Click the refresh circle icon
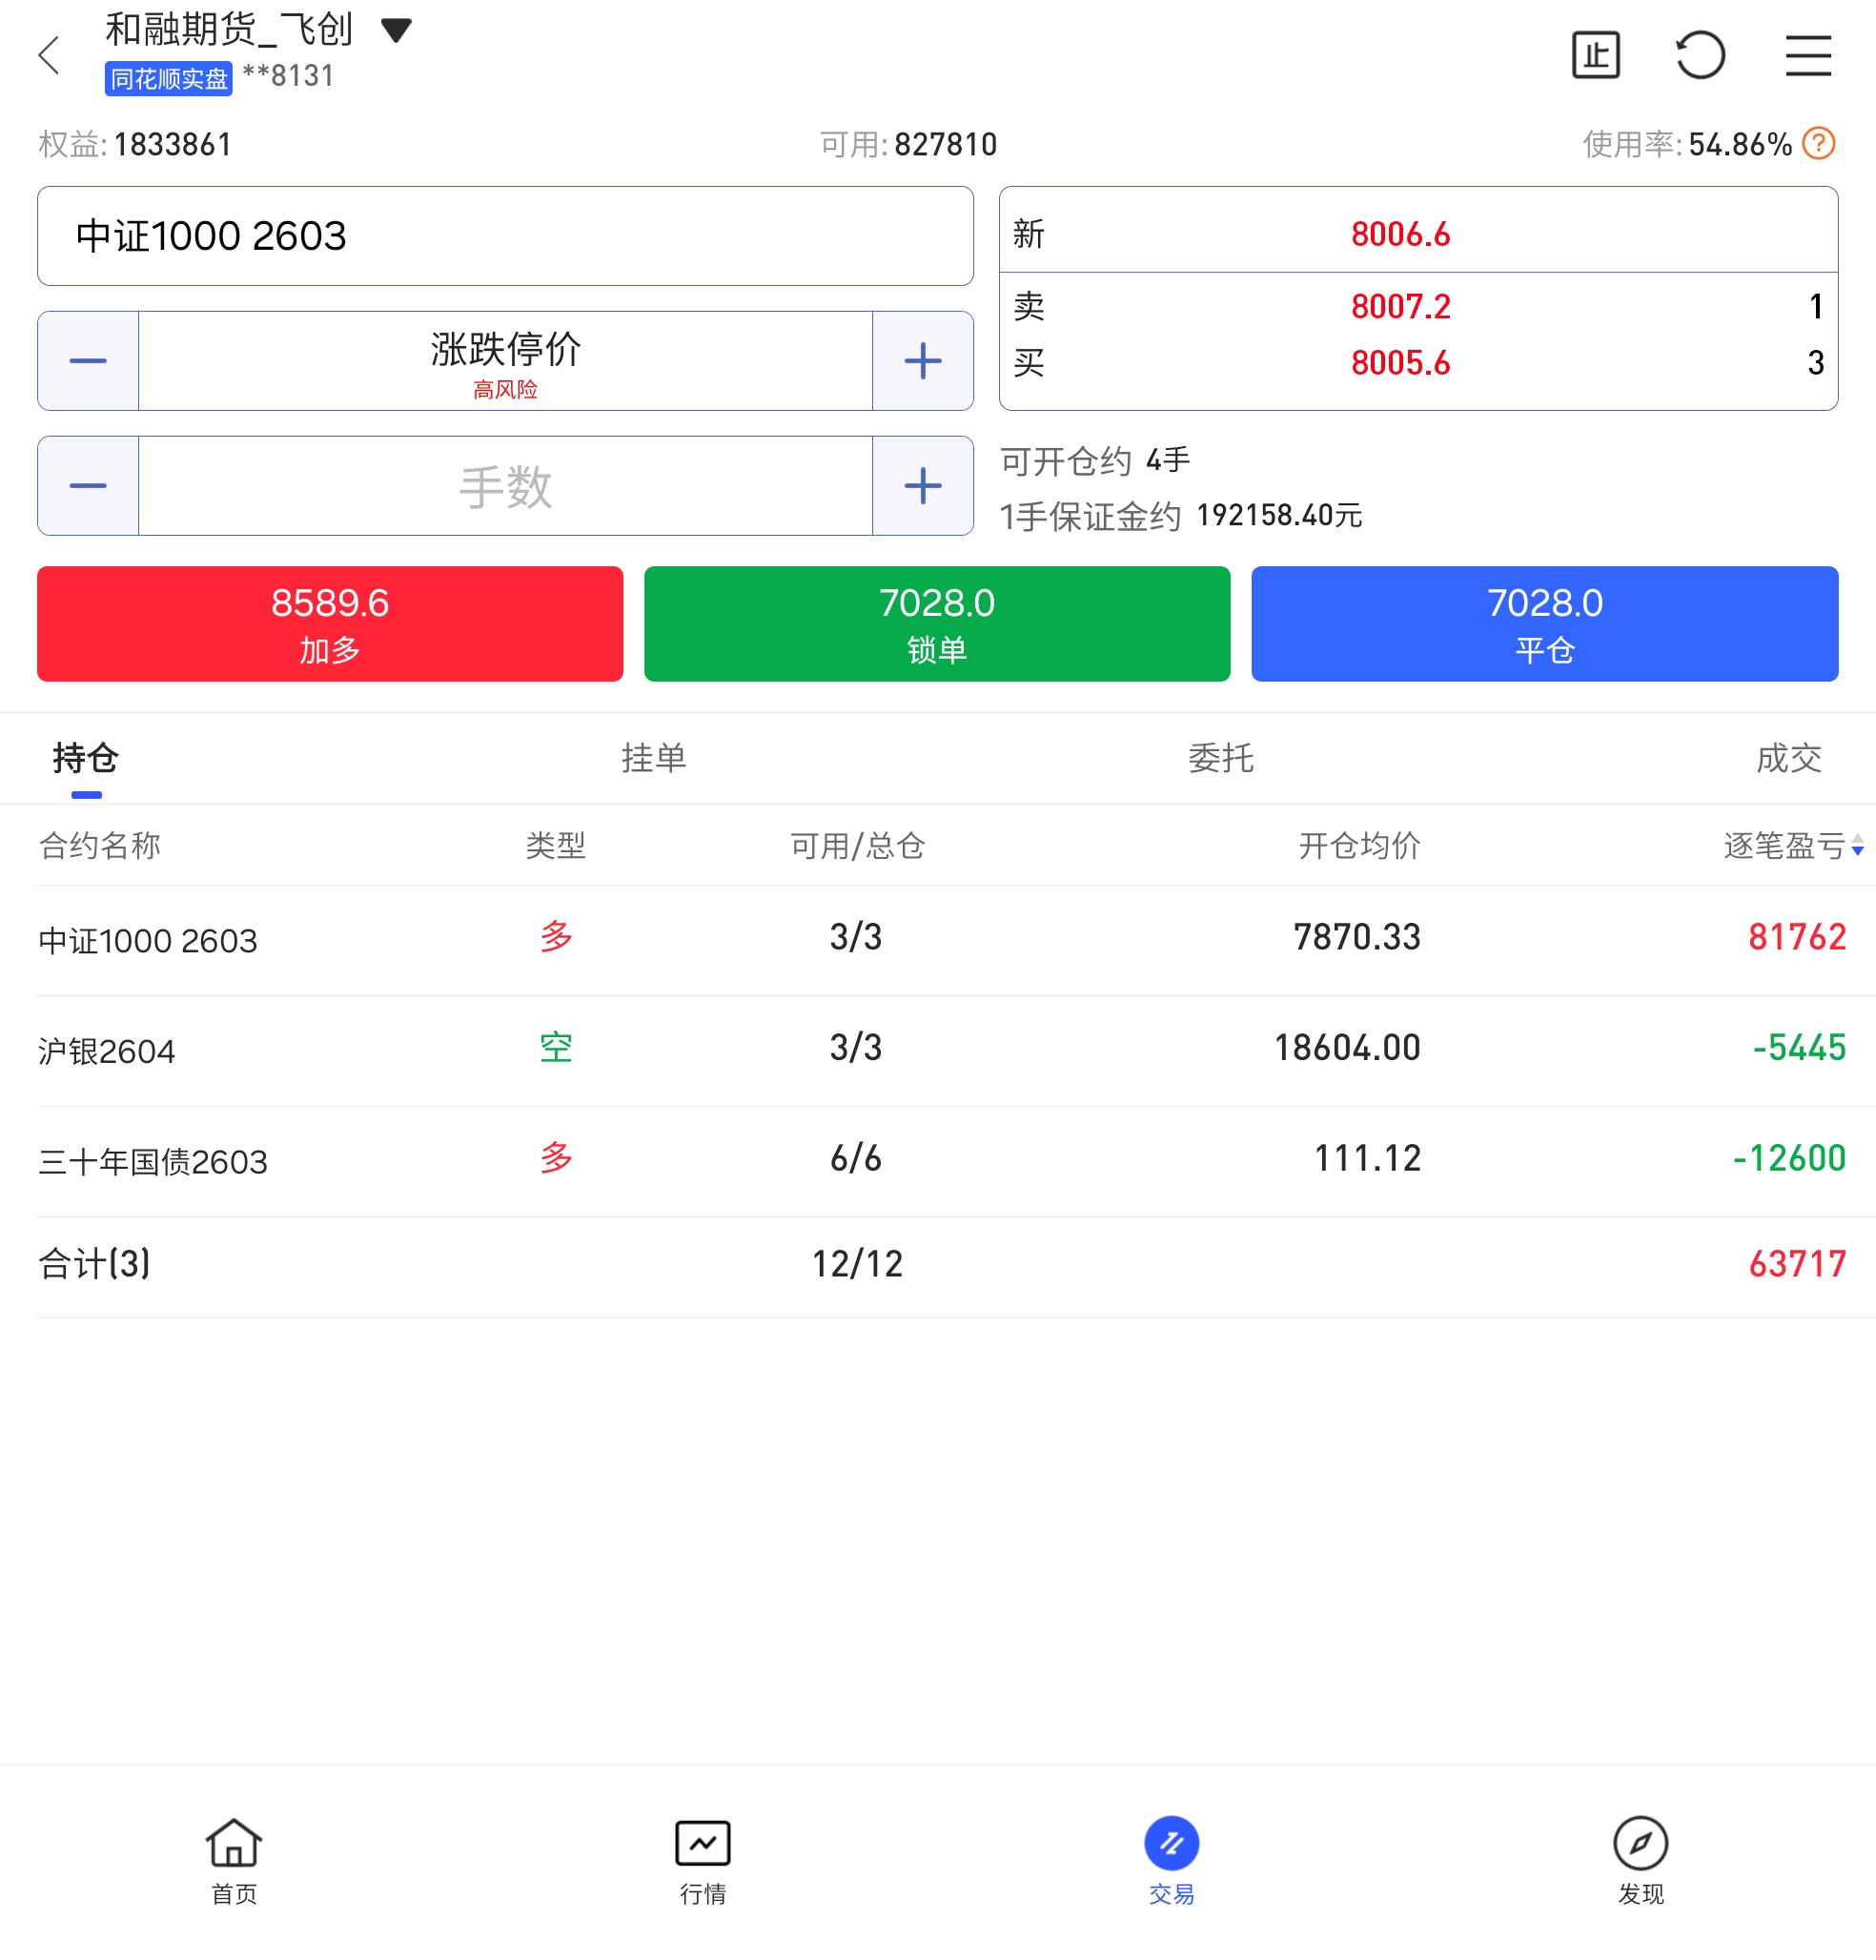This screenshot has height=1960, width=1876. [1700, 55]
